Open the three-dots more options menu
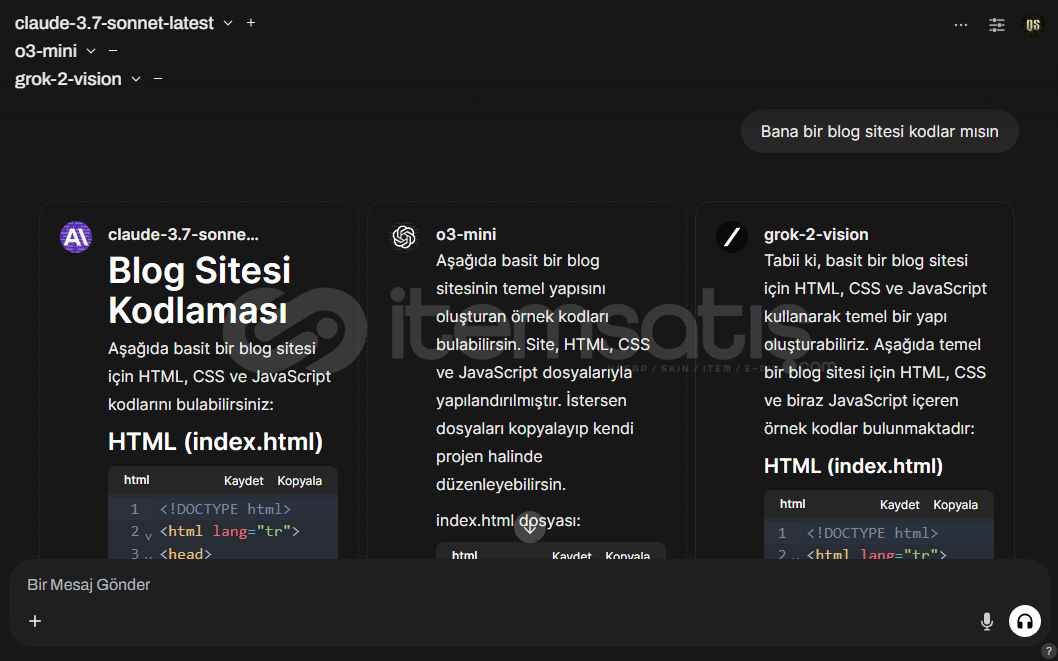Image resolution: width=1058 pixels, height=661 pixels. (961, 25)
